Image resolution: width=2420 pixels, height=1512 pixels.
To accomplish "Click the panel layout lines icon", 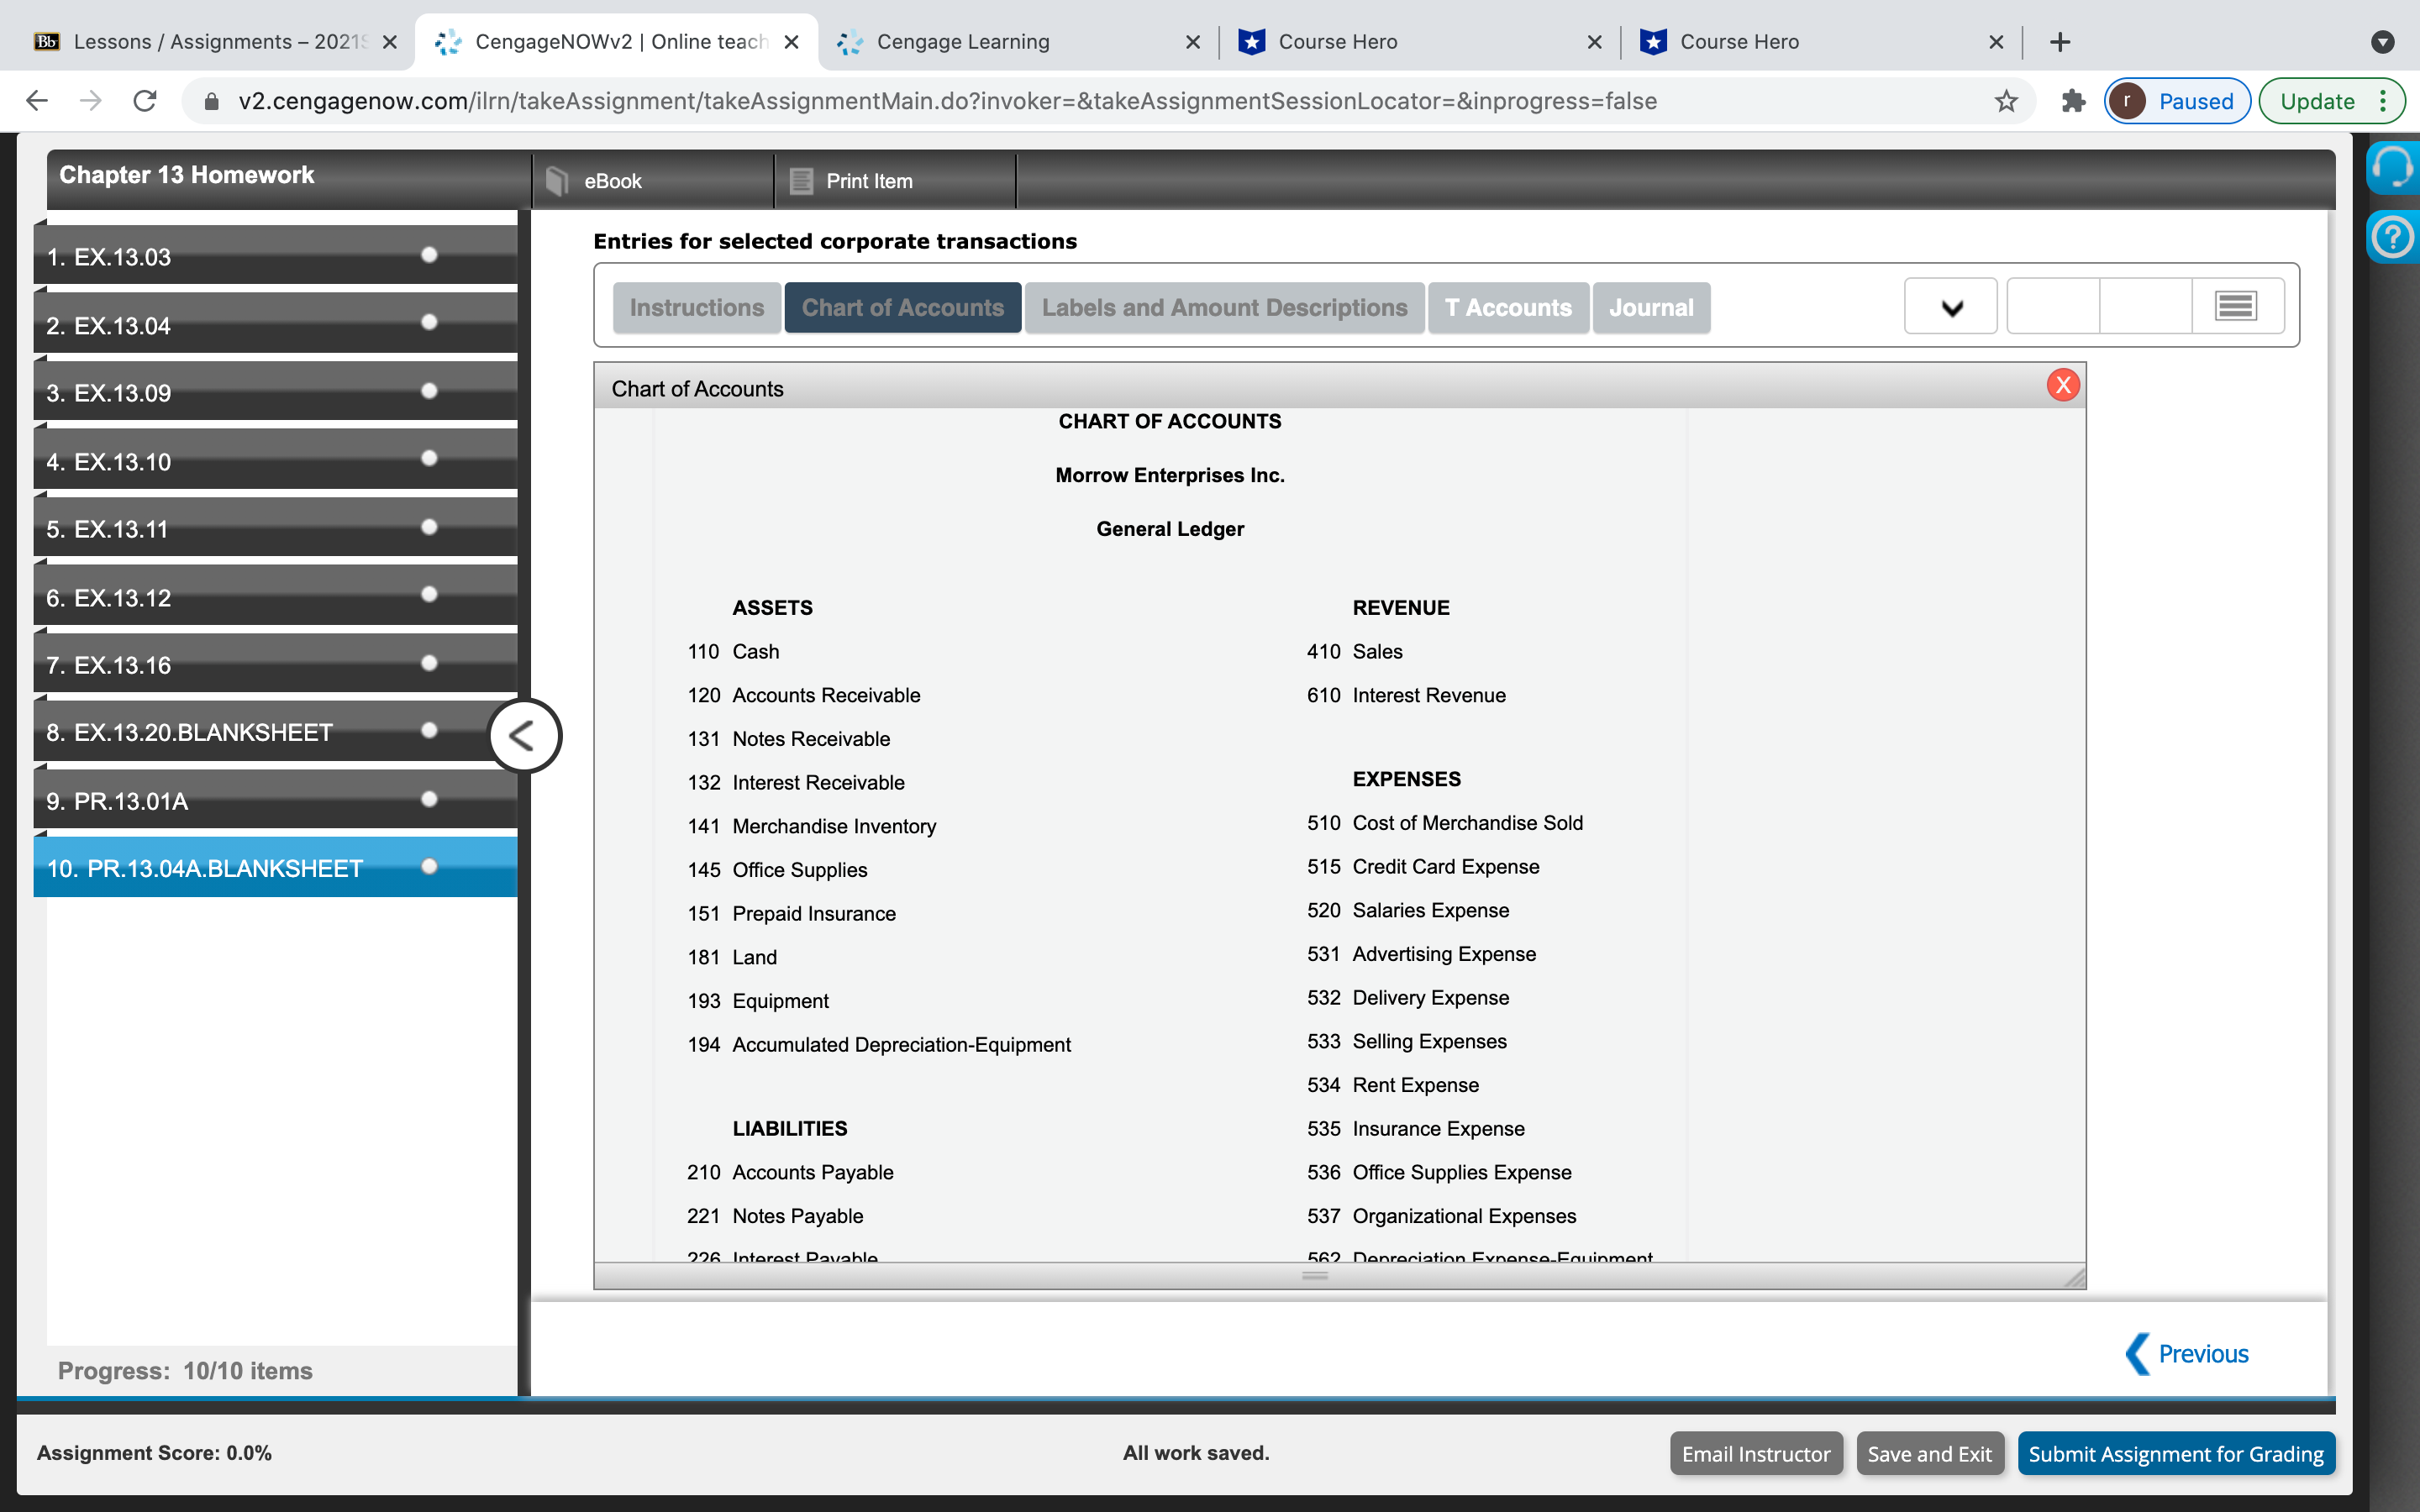I will click(x=2236, y=306).
